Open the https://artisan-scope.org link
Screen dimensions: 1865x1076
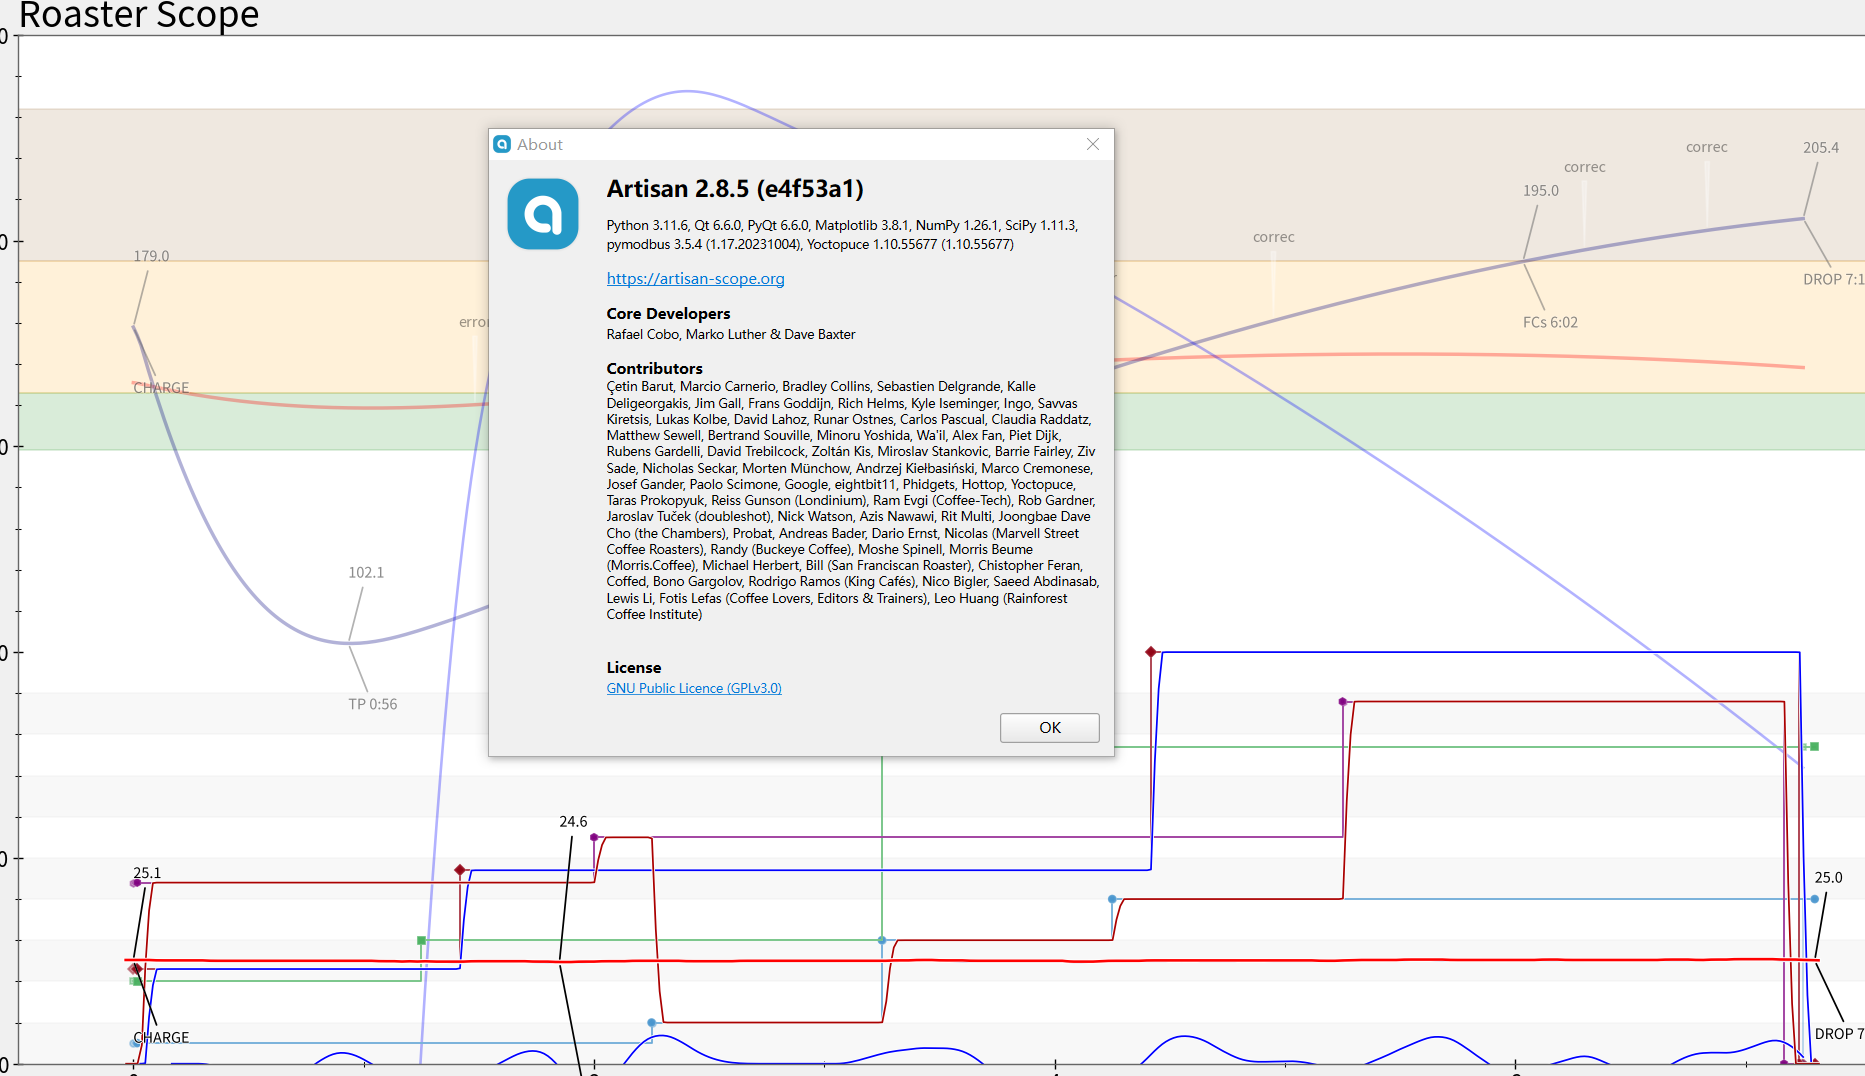[695, 279]
